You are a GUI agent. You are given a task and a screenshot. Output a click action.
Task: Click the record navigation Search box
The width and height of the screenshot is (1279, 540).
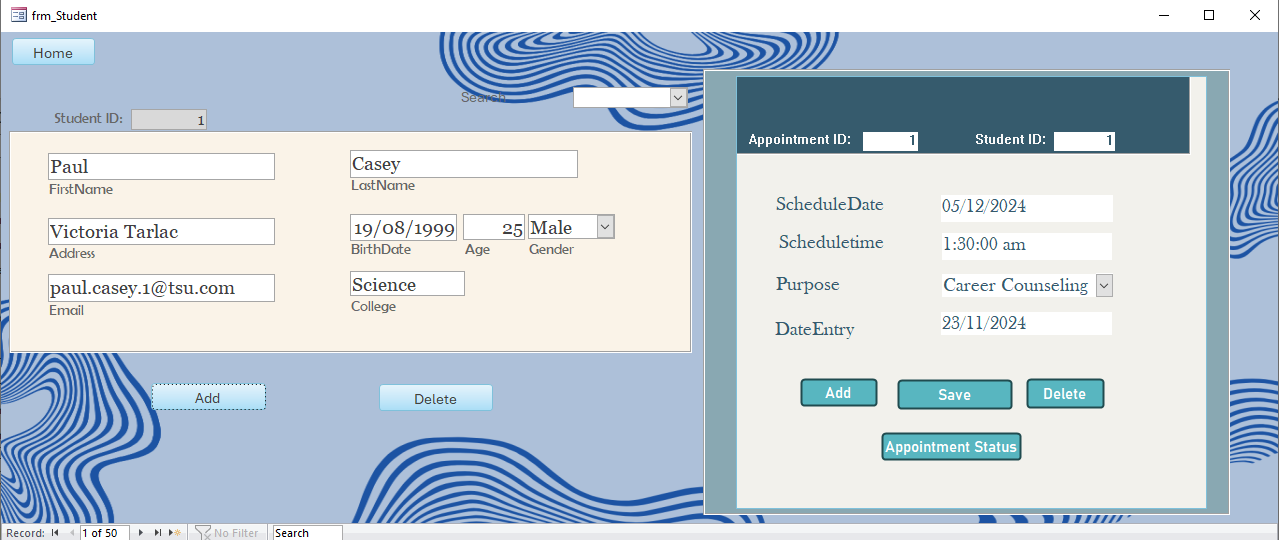tap(306, 533)
